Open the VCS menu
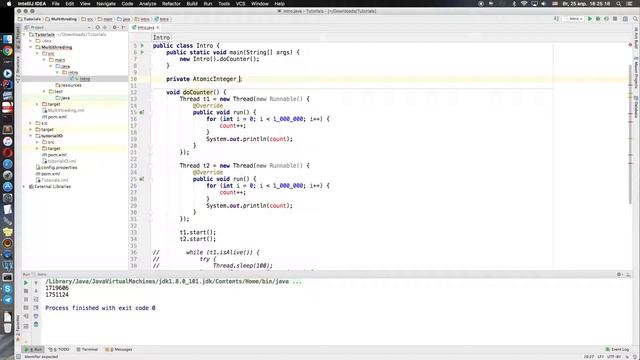Image resolution: width=640 pixels, height=360 pixels. [240, 4]
